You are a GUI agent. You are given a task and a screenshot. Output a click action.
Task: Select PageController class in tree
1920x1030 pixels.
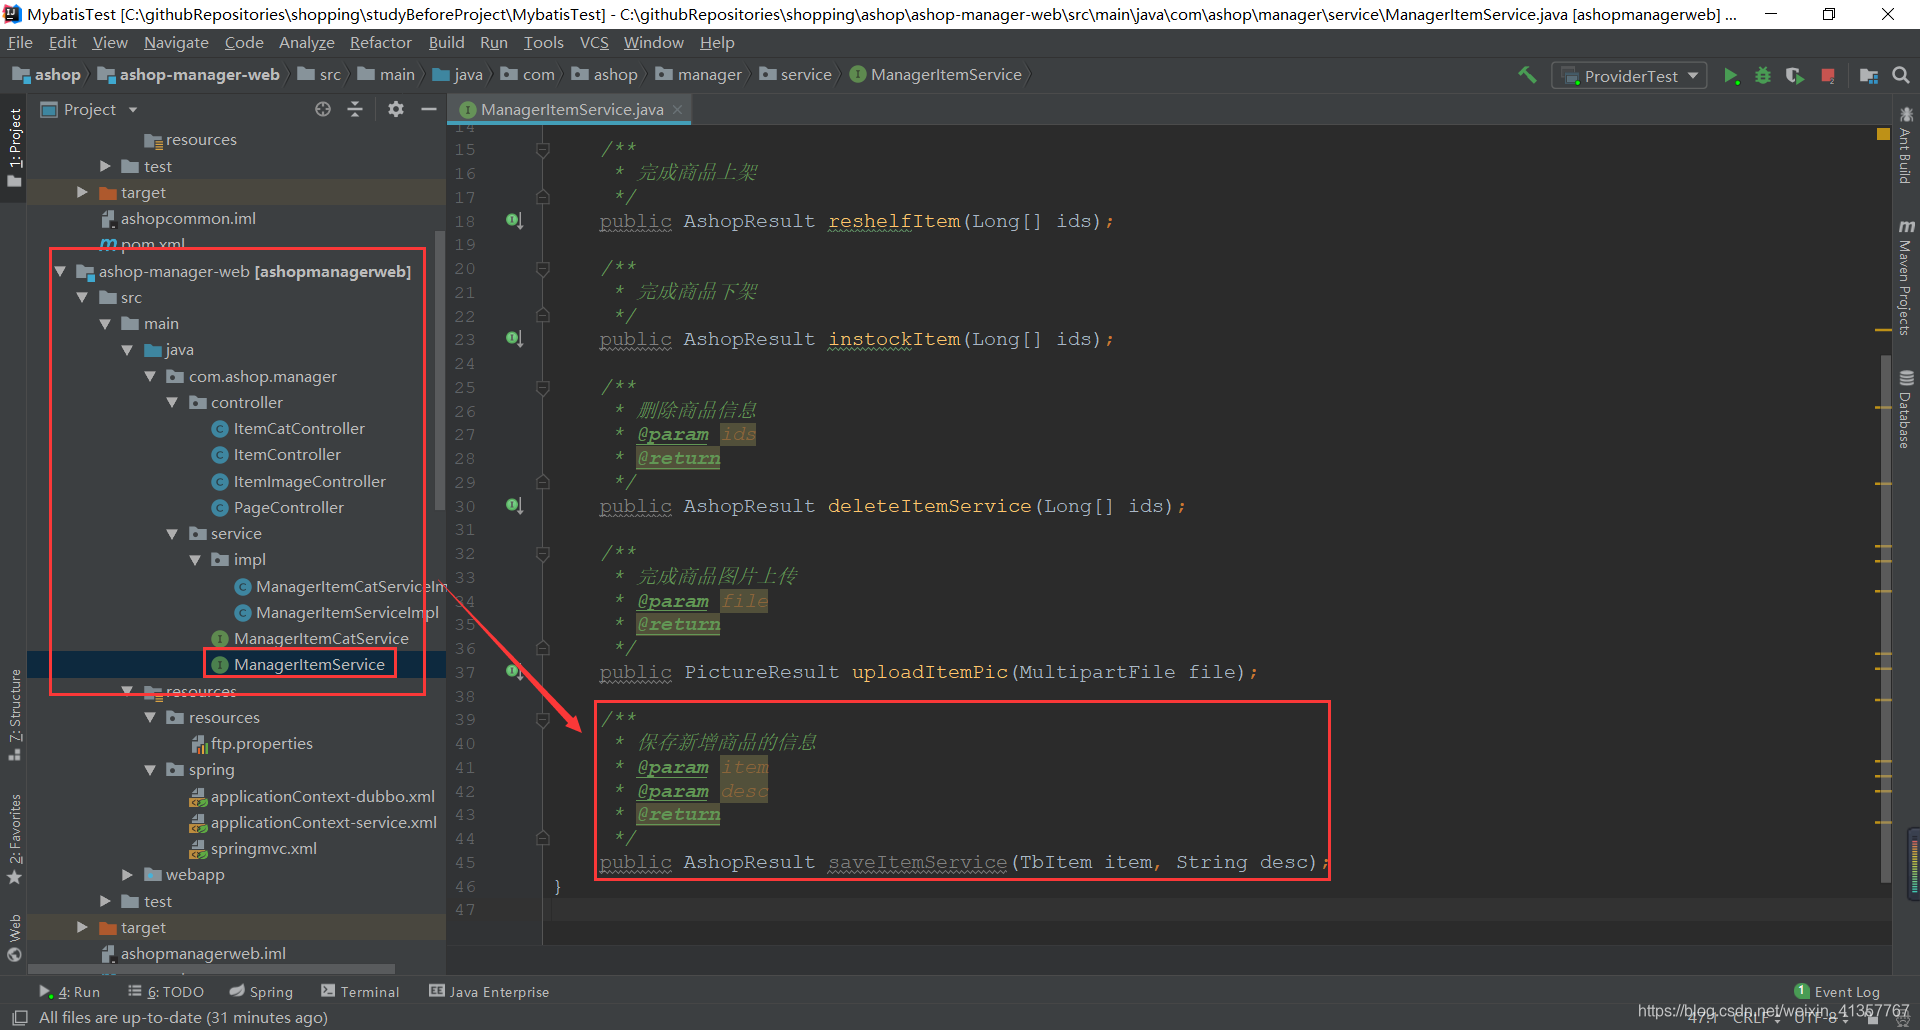pyautogui.click(x=288, y=508)
